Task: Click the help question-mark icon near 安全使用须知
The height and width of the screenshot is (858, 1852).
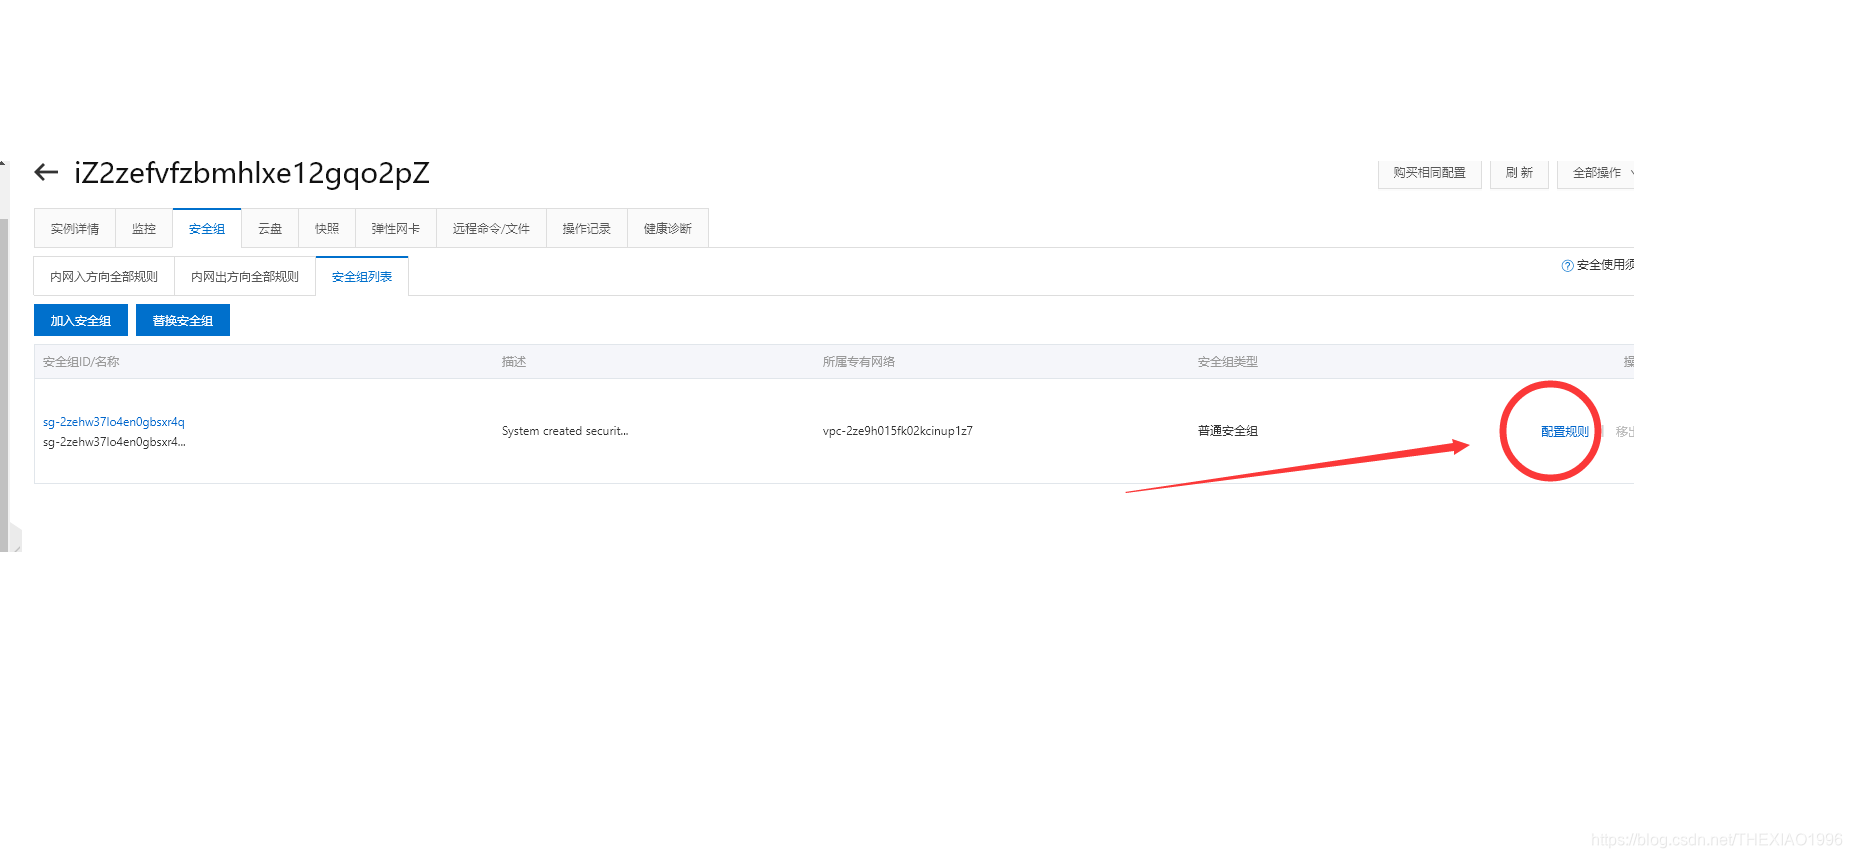Action: (1567, 266)
